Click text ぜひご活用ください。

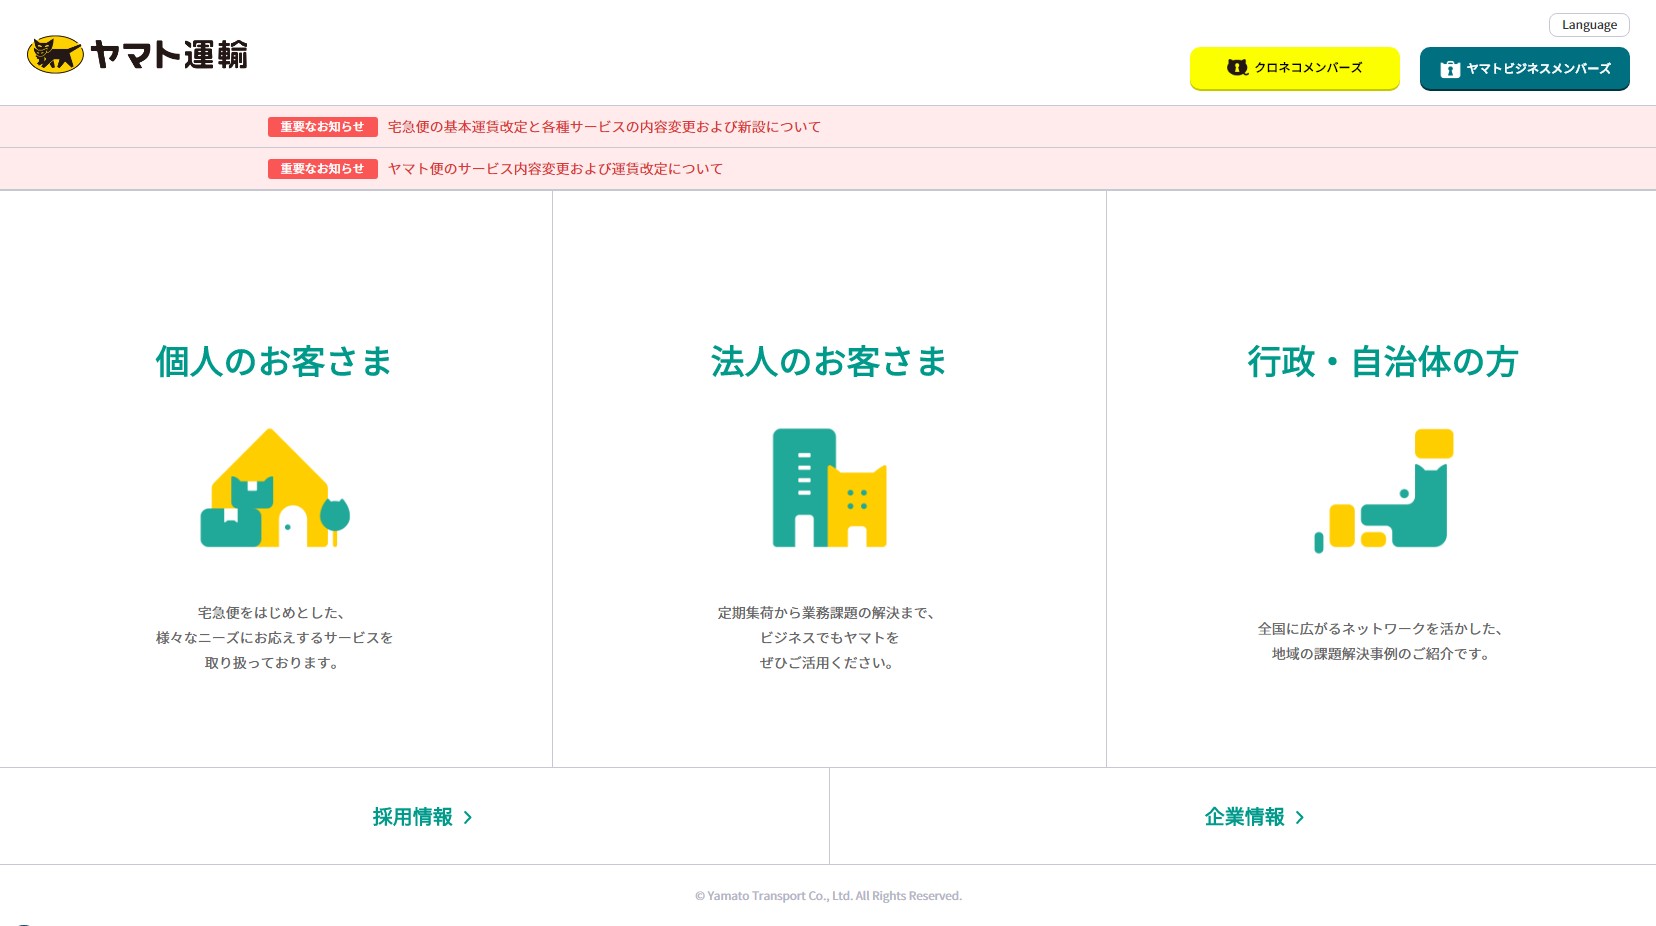click(x=827, y=663)
